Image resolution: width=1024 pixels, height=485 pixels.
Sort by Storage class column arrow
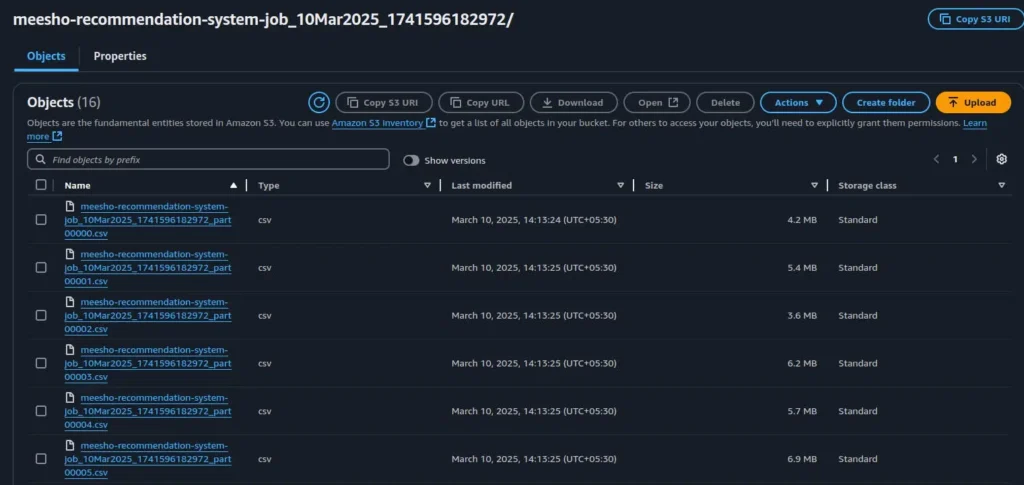tap(1002, 185)
